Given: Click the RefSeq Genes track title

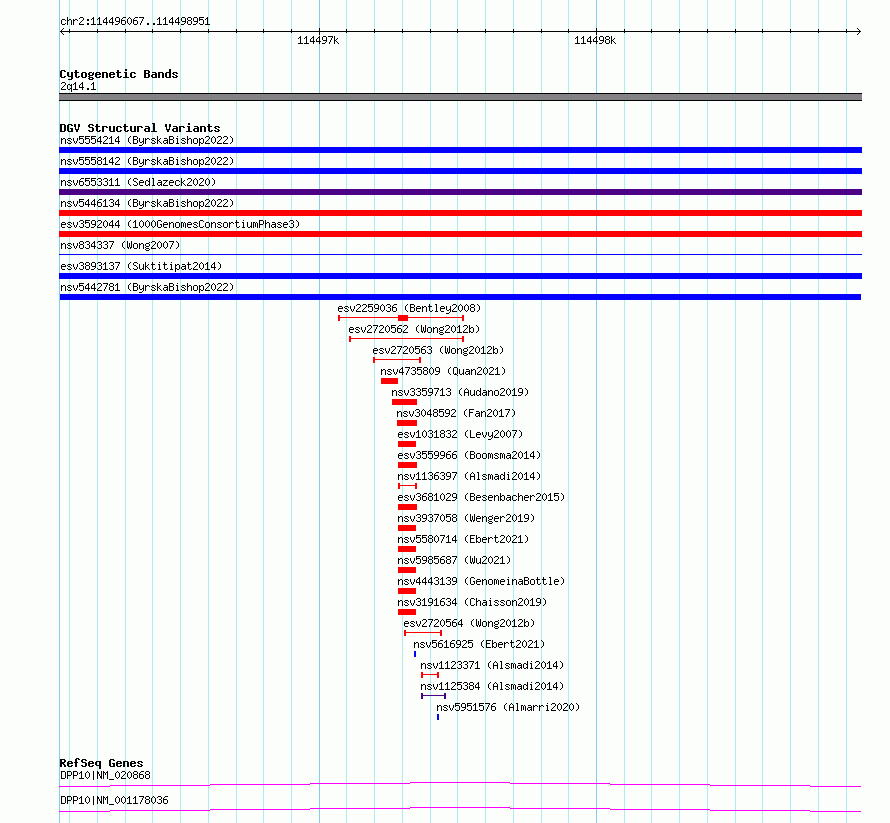Looking at the screenshot, I should 101,763.
